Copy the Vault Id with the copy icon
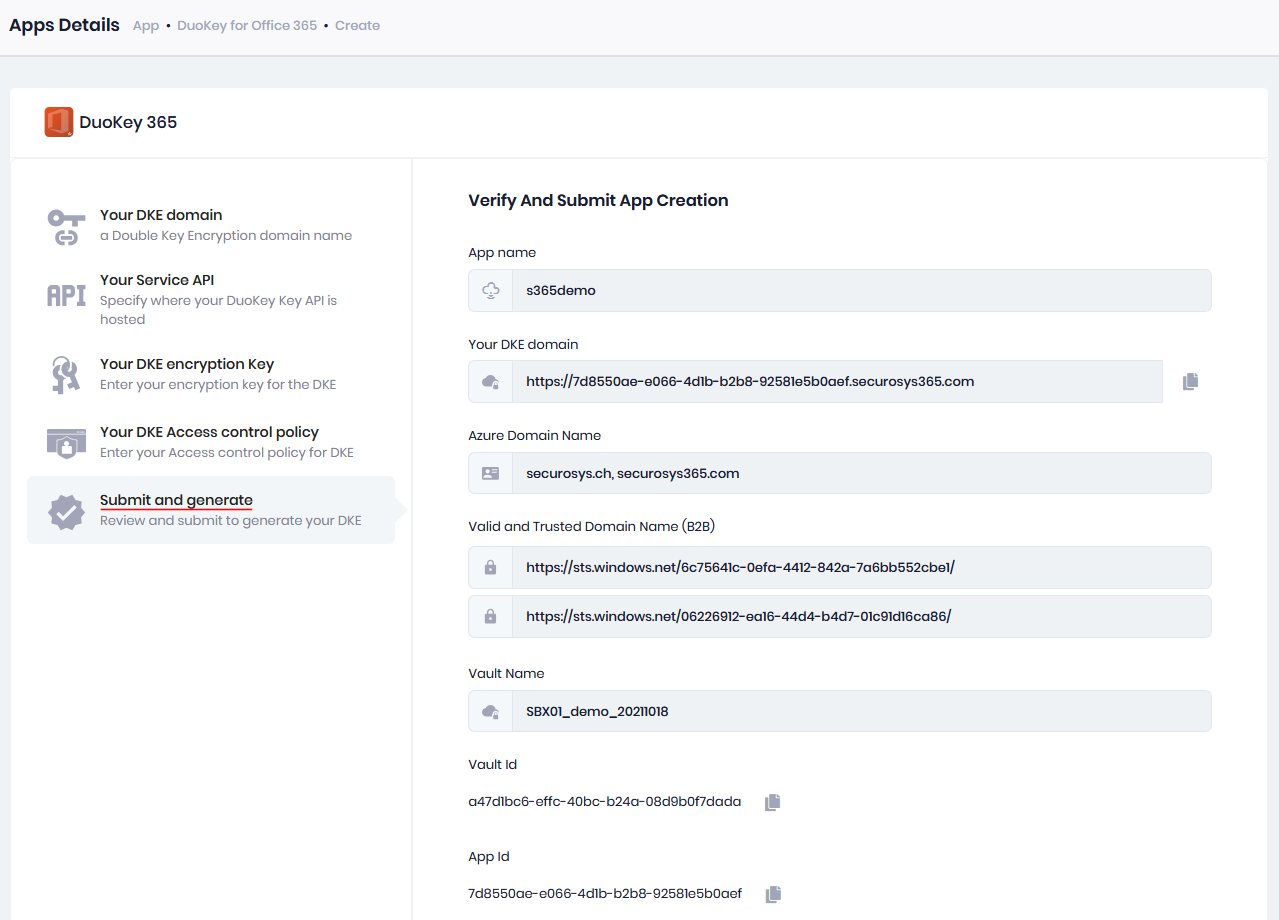 point(772,802)
